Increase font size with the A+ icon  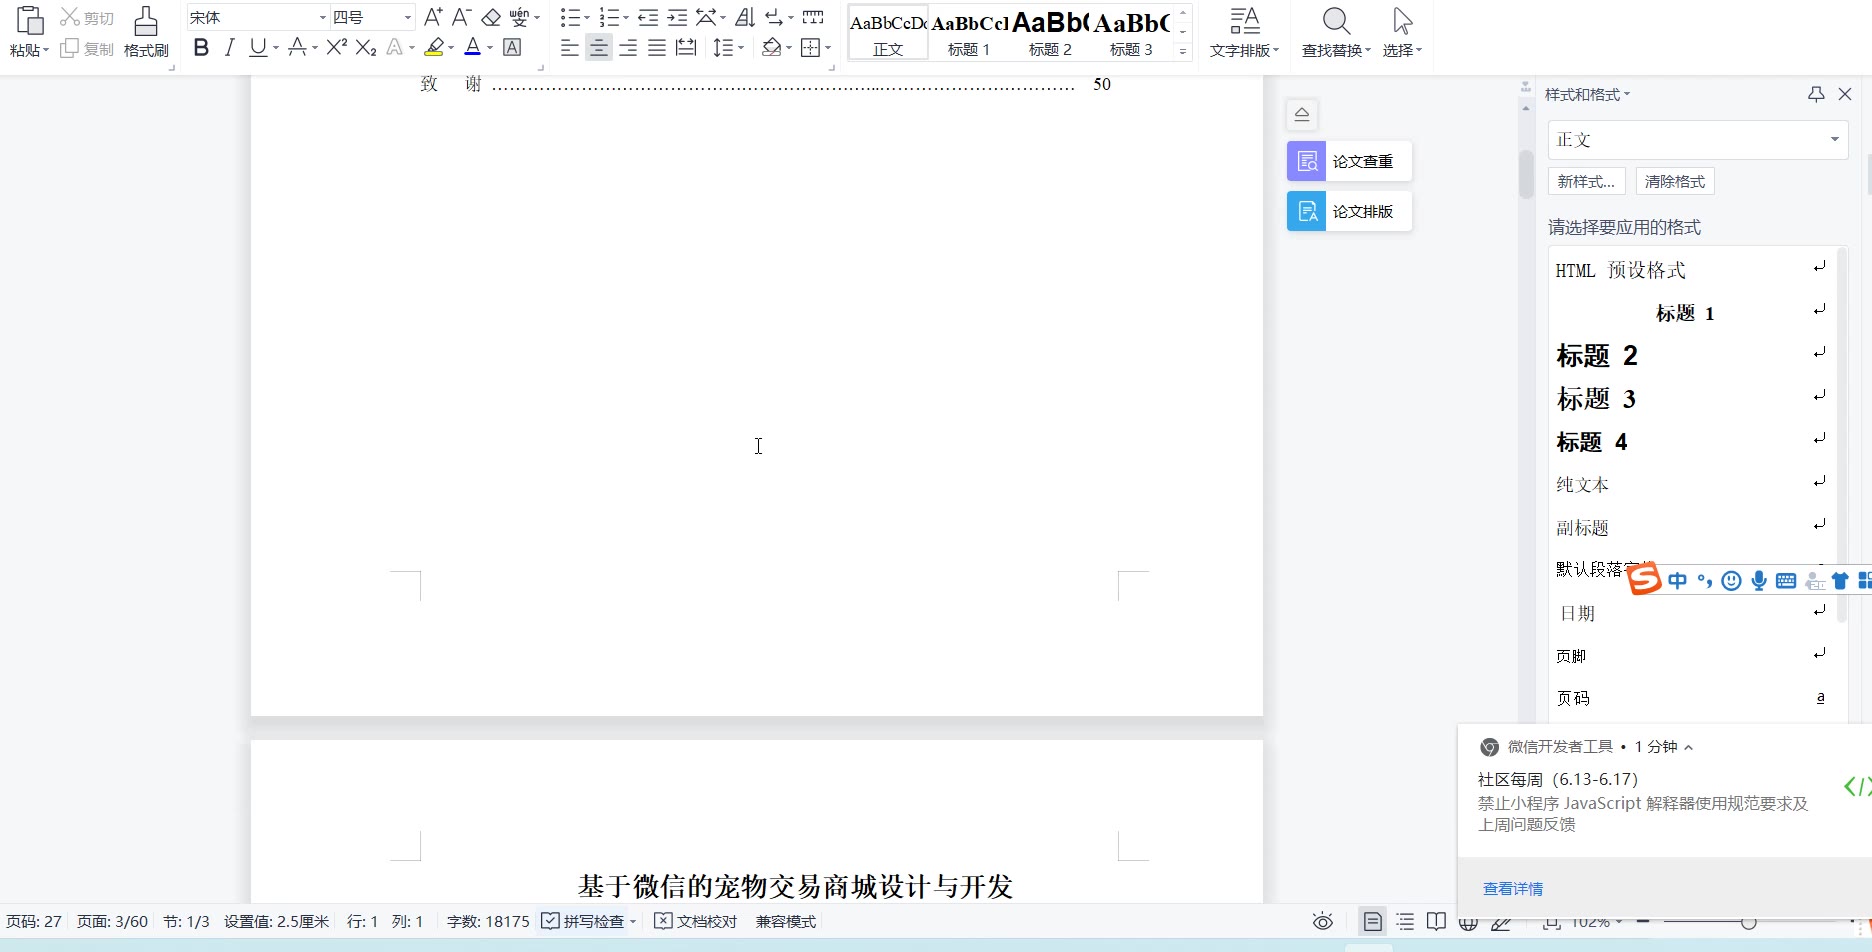tap(433, 17)
